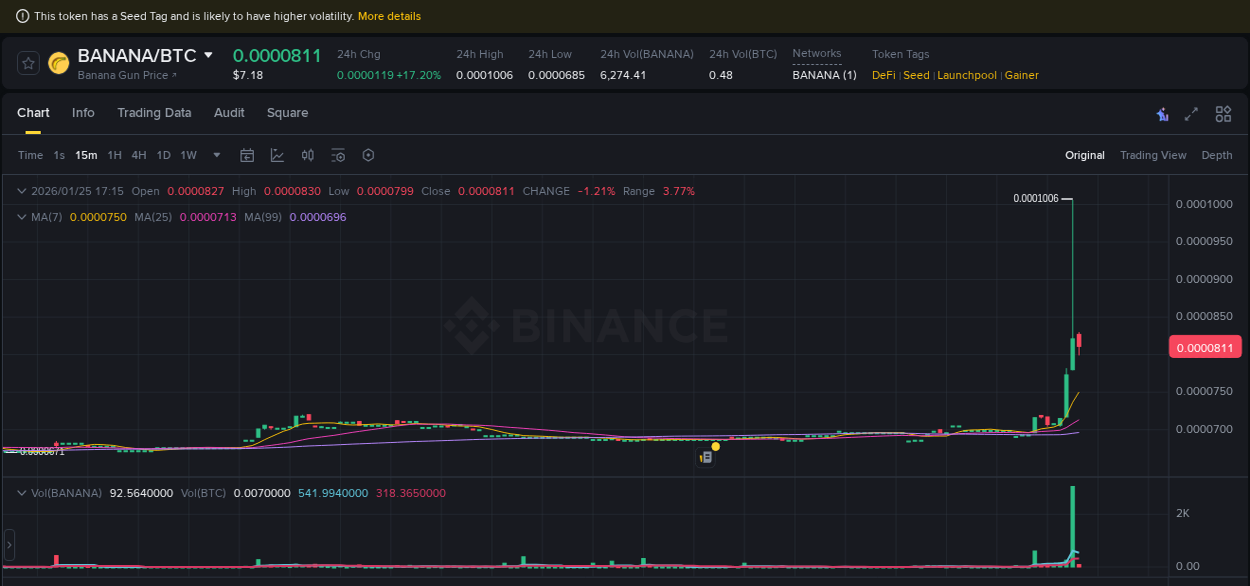The width and height of the screenshot is (1250, 586).
Task: Open the chart type selector icon
Action: (277, 155)
